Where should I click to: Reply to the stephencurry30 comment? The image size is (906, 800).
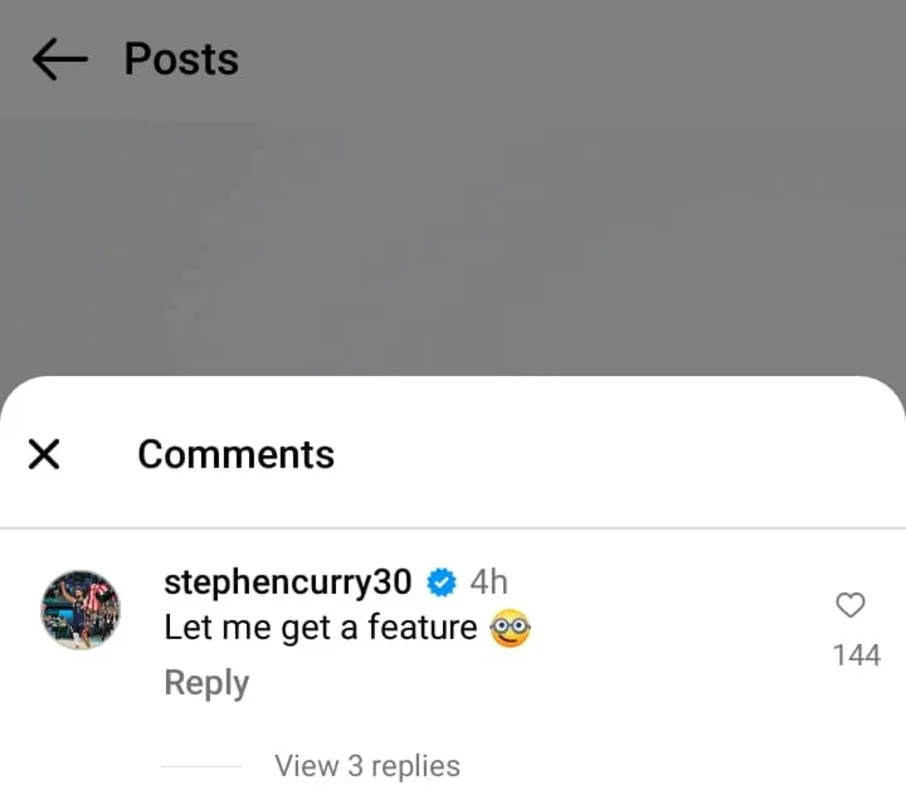206,683
